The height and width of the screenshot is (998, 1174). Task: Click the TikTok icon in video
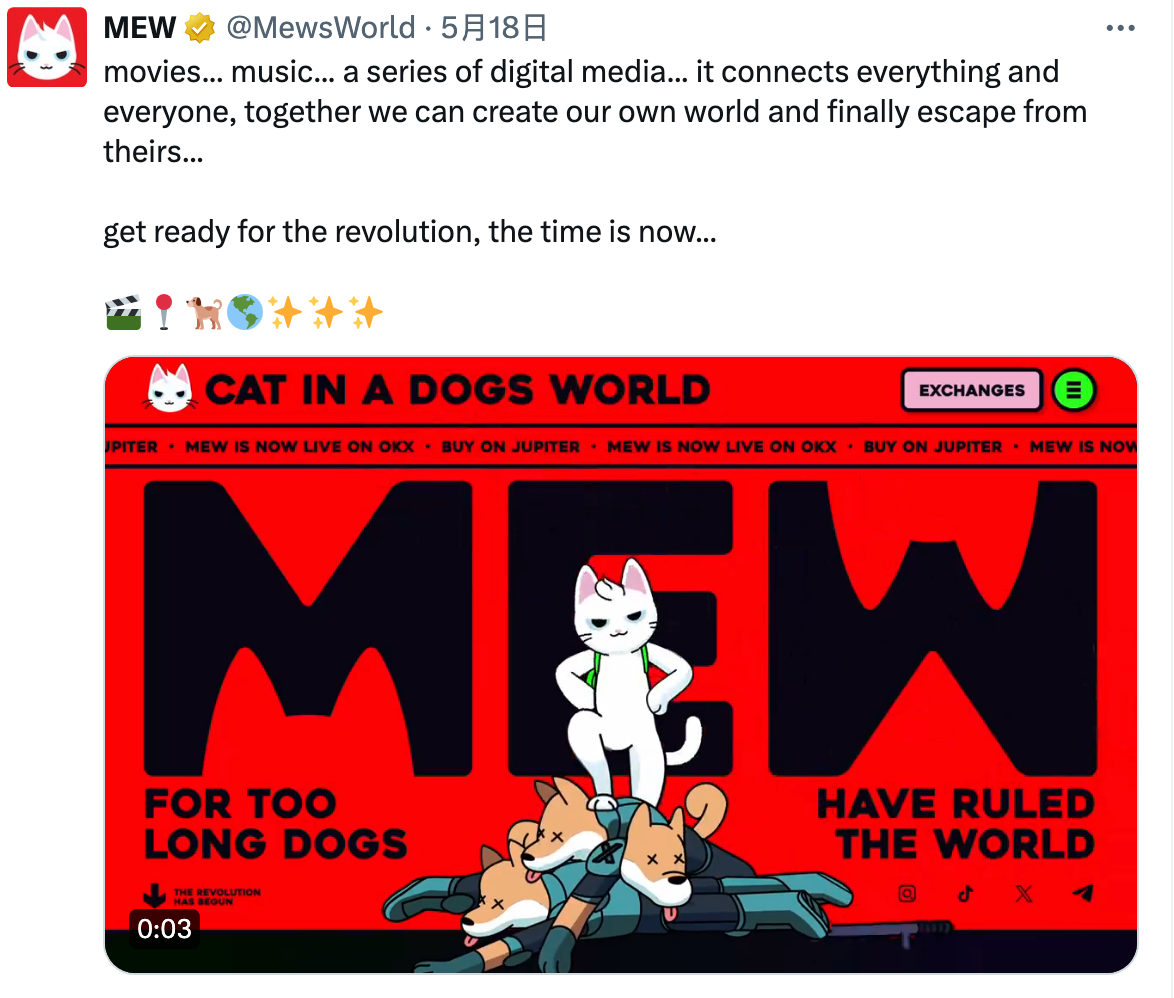[x=965, y=893]
